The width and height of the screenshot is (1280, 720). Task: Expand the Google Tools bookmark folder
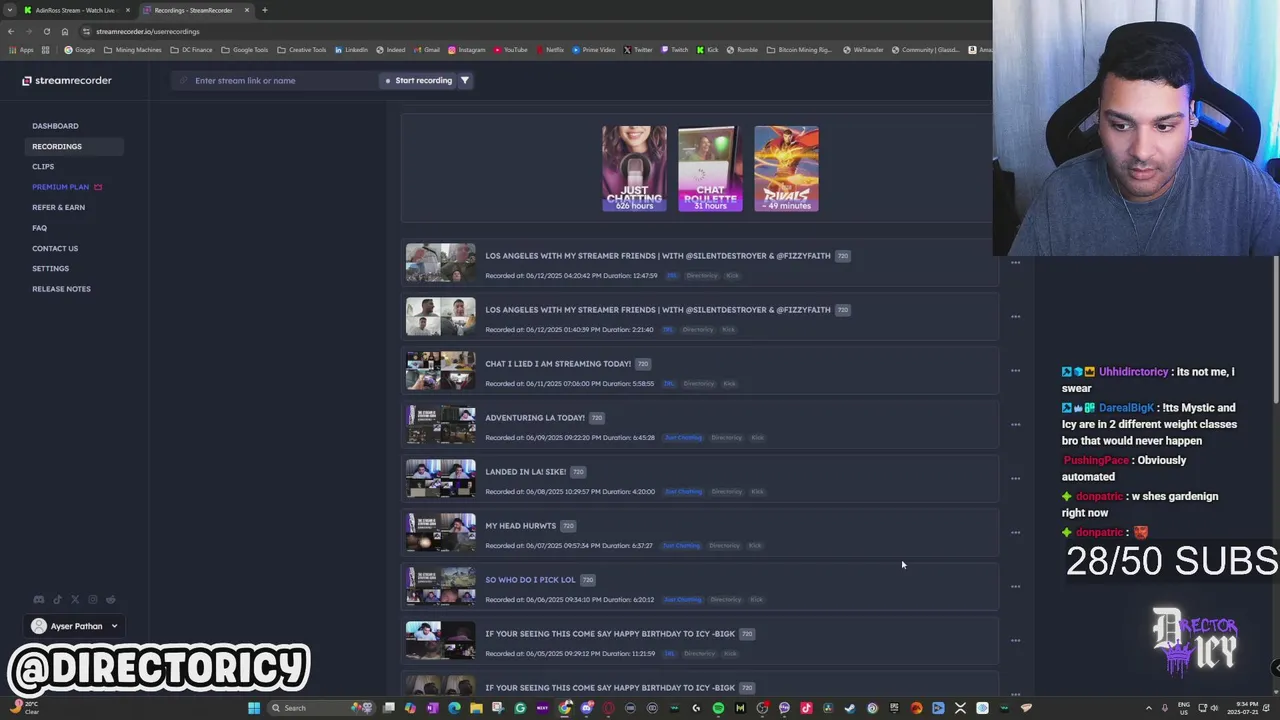pos(245,50)
